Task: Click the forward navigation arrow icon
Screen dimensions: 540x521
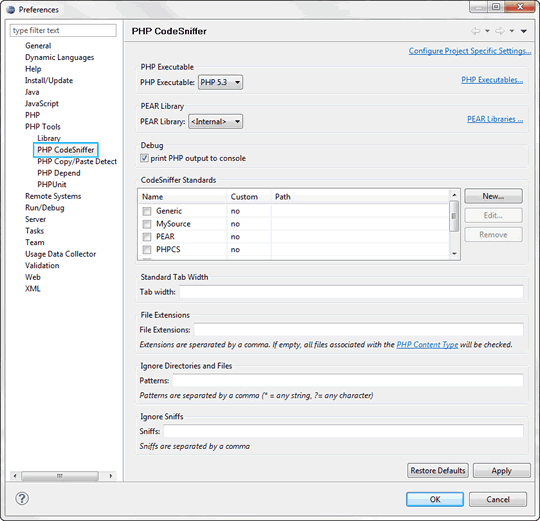Action: 500,31
